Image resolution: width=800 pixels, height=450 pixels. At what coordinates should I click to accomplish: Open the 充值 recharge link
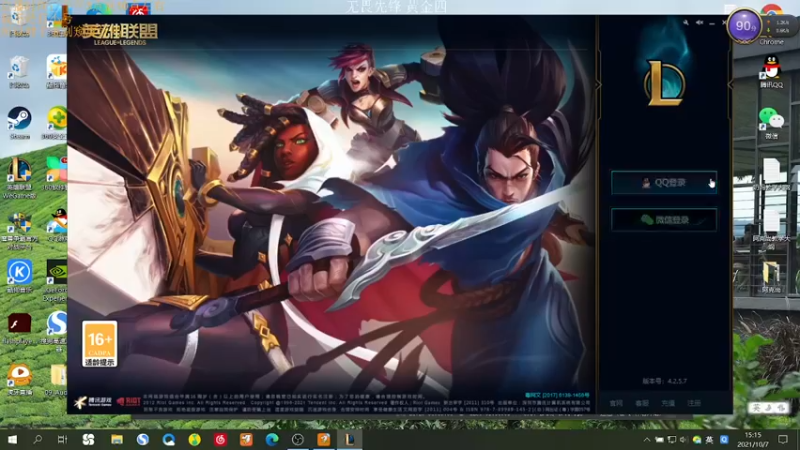(x=668, y=403)
